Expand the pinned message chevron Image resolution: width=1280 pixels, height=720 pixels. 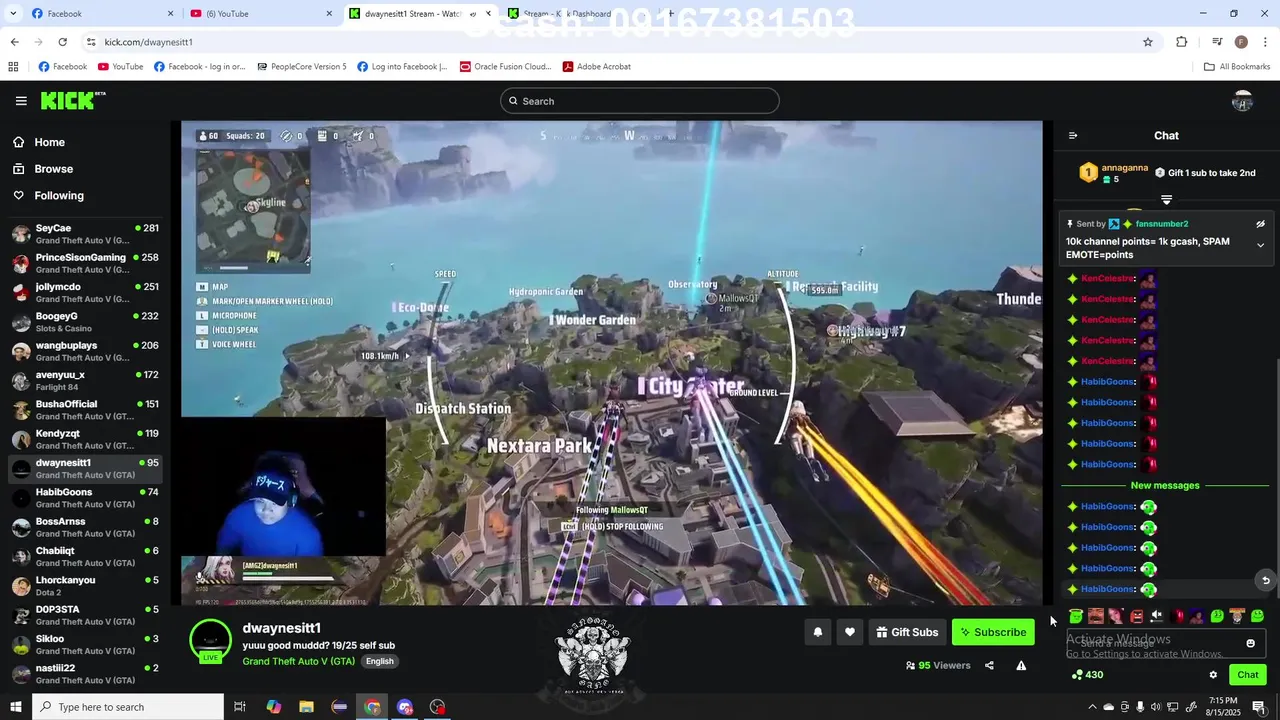pos(1260,245)
